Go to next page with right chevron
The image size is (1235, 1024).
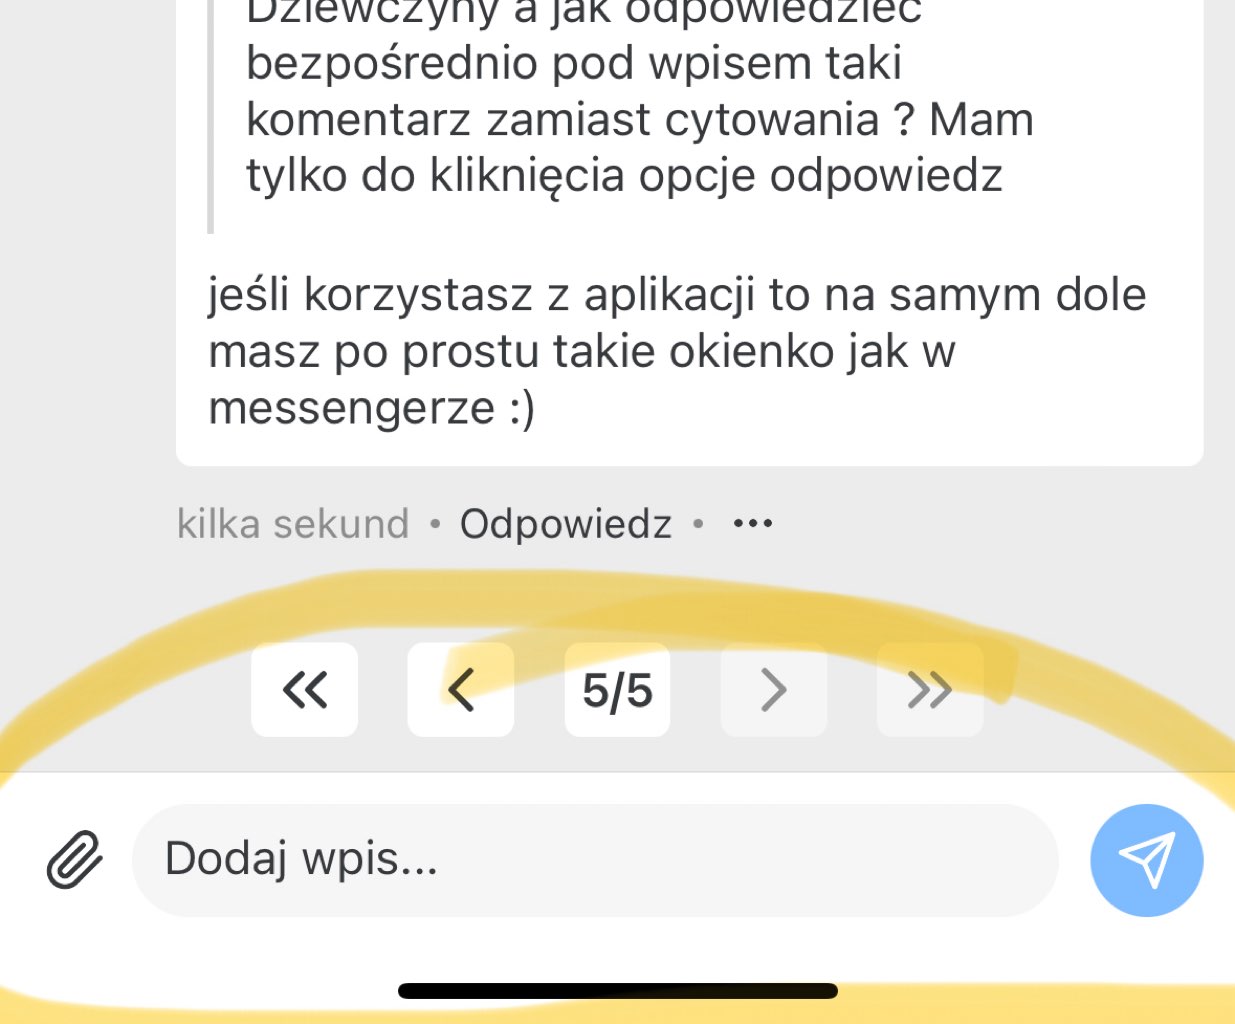coord(774,690)
